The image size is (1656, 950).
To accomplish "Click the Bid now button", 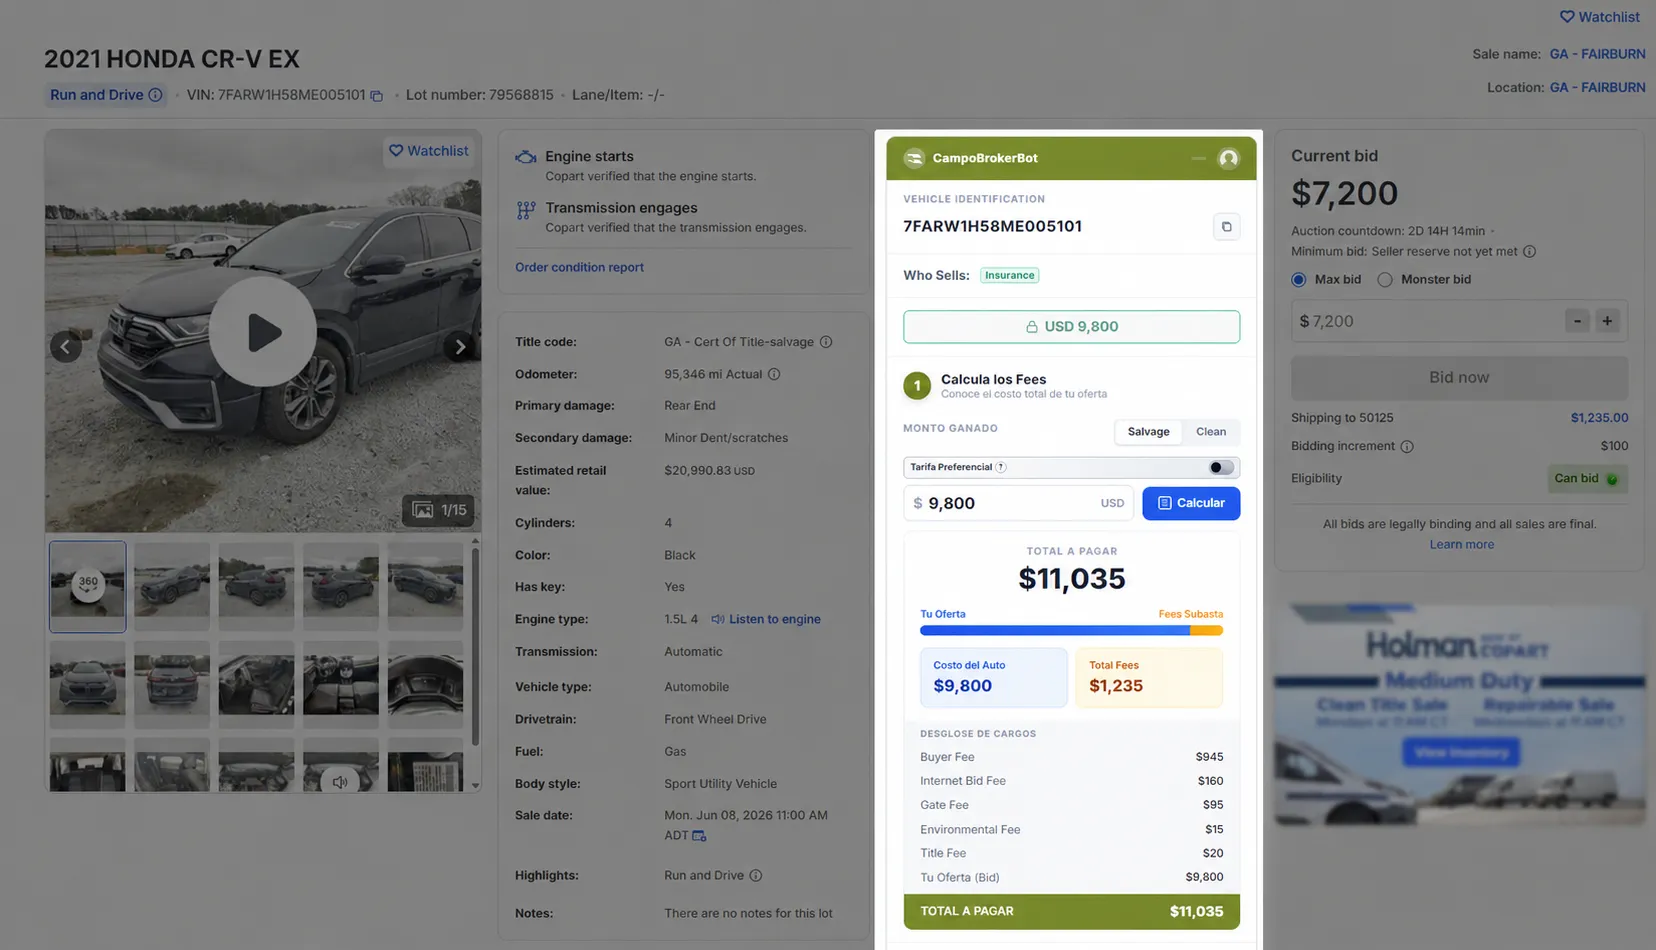I will [x=1459, y=378].
